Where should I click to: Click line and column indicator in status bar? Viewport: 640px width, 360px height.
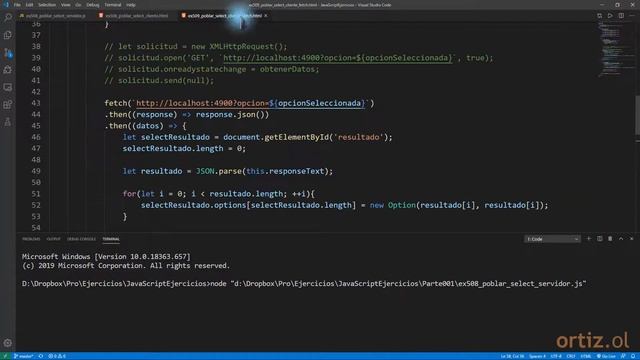click(513, 356)
